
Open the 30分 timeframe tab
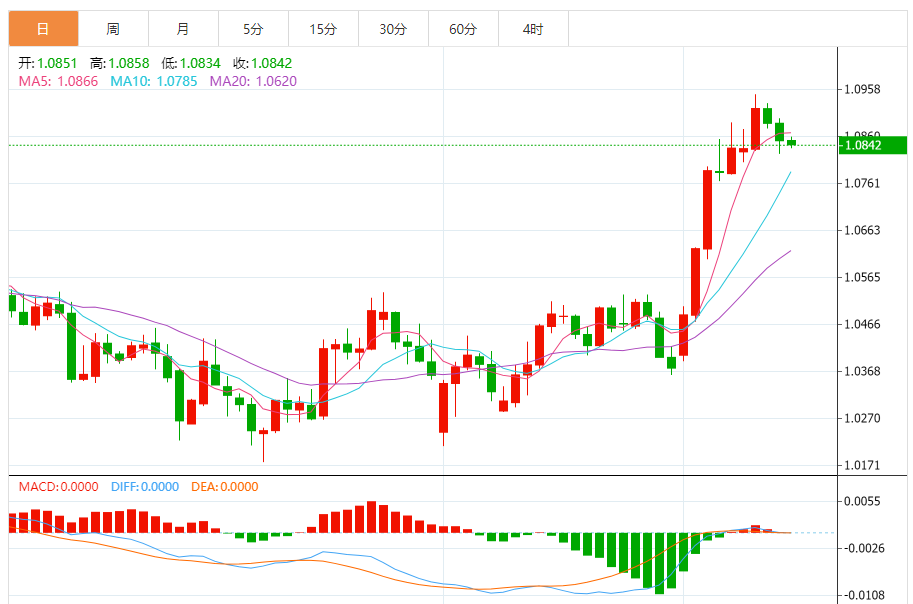[393, 29]
